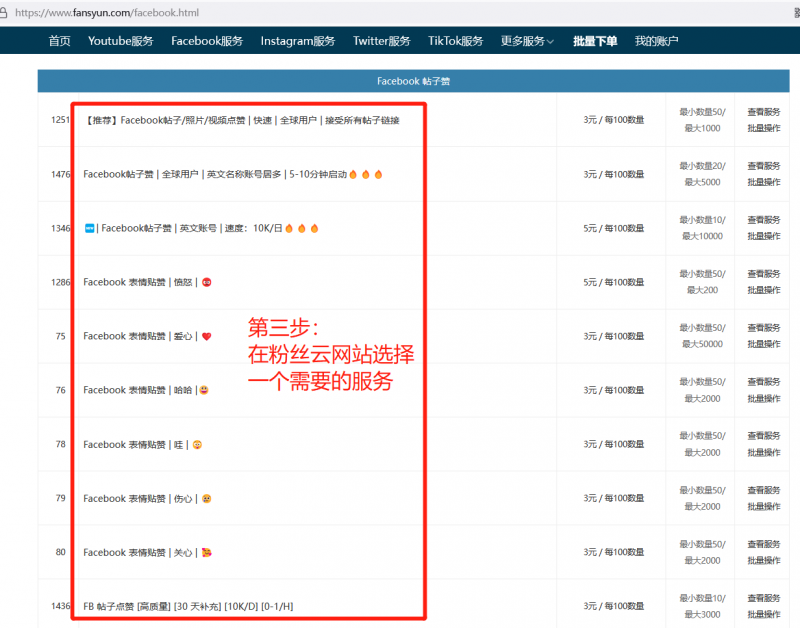800x628 pixels.
Task: Click 批量操作 in the 伤心 reaction row
Action: pos(764,507)
